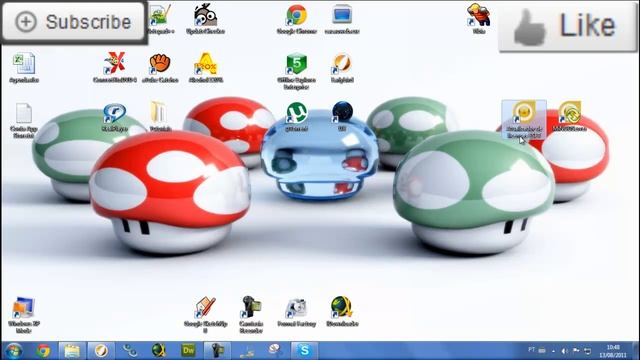This screenshot has height=360, width=640.
Task: Launch RealPlayer desktop shortcut
Action: pos(115,118)
